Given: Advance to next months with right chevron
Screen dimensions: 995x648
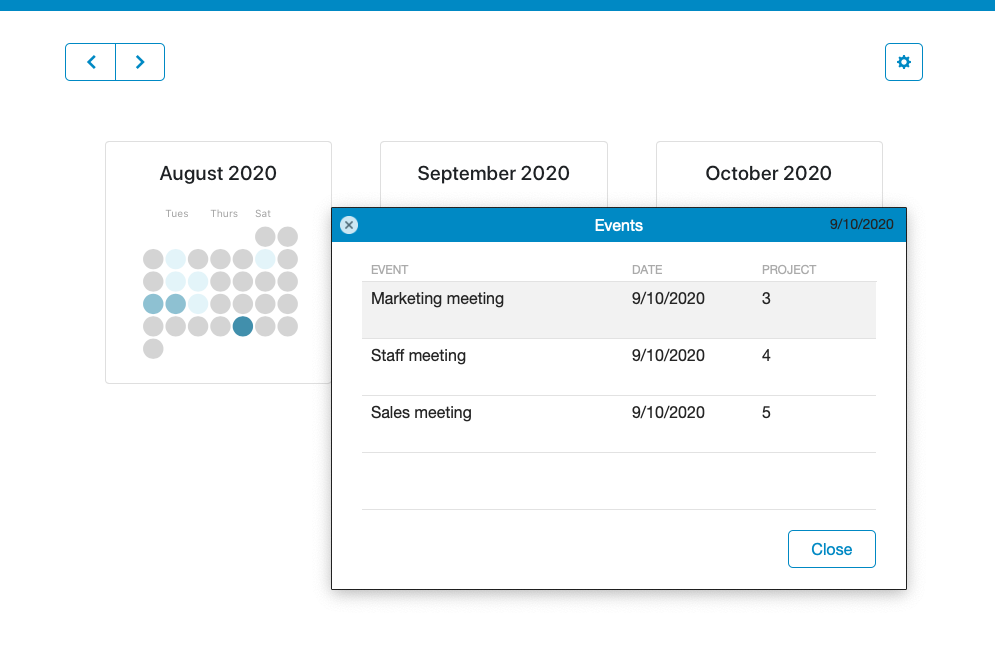Looking at the screenshot, I should [x=140, y=62].
